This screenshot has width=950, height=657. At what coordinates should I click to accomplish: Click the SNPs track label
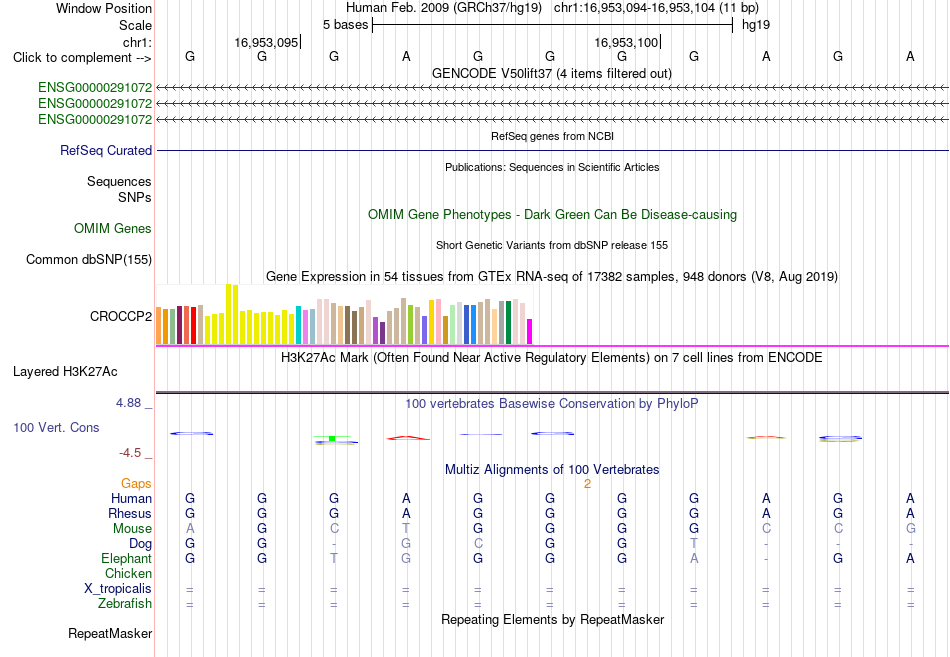135,197
